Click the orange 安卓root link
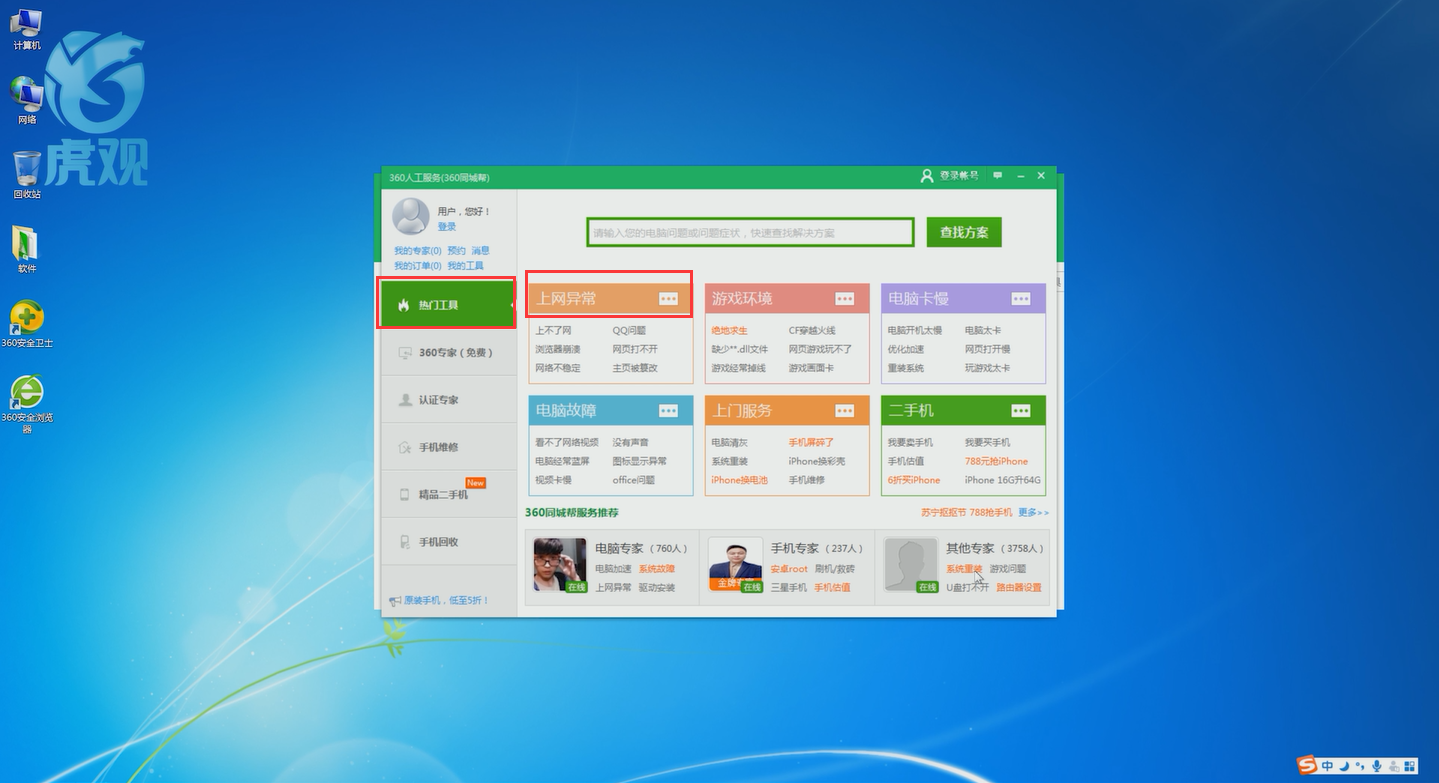 pyautogui.click(x=788, y=569)
